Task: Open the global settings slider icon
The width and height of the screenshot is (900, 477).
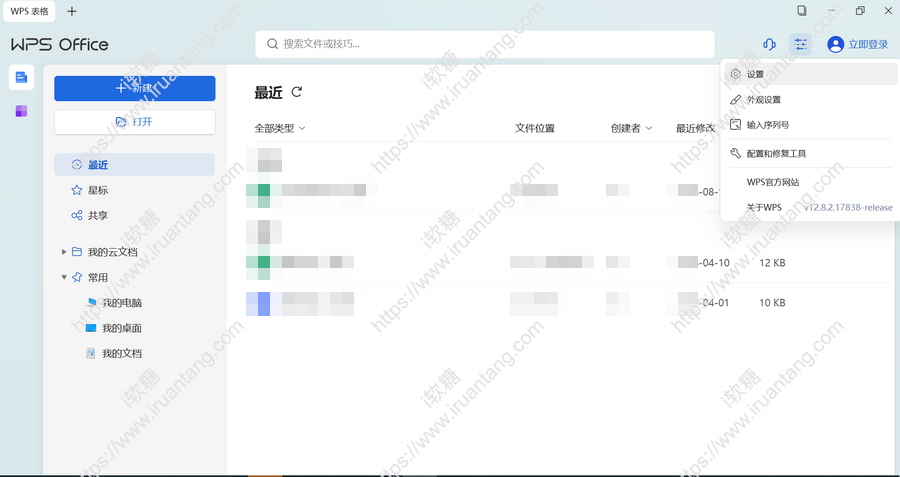Action: click(800, 44)
